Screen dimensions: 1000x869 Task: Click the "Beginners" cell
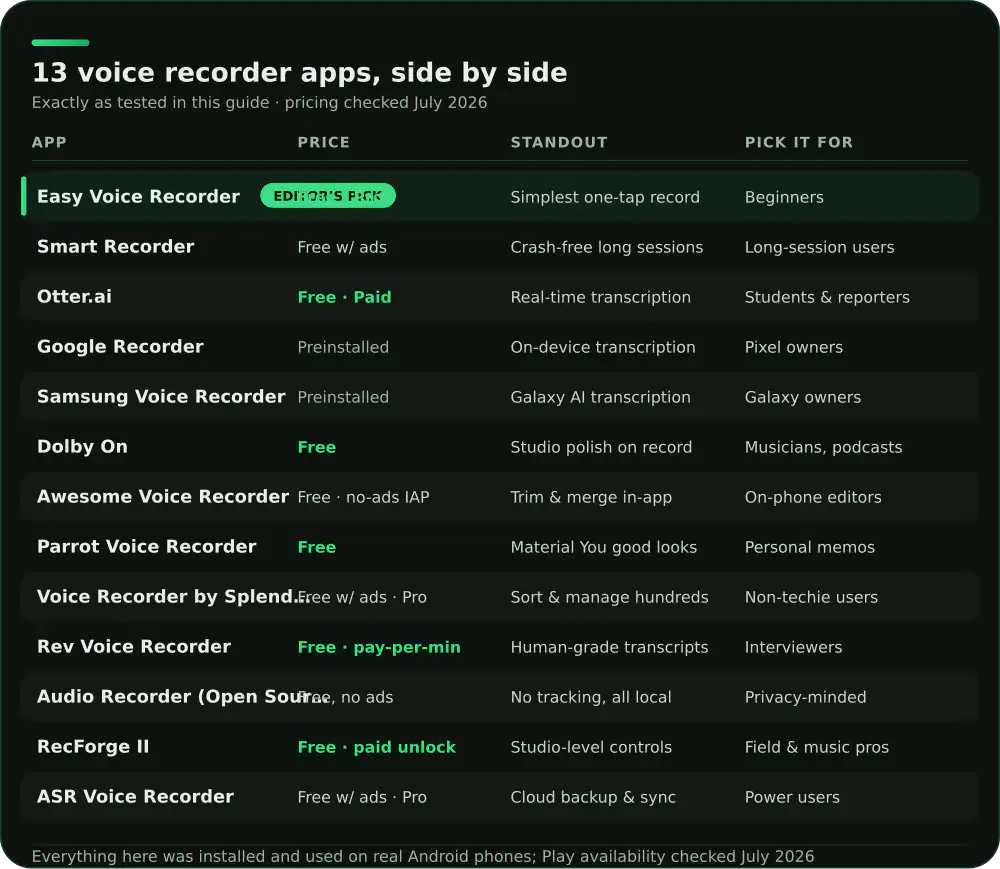pyautogui.click(x=784, y=197)
